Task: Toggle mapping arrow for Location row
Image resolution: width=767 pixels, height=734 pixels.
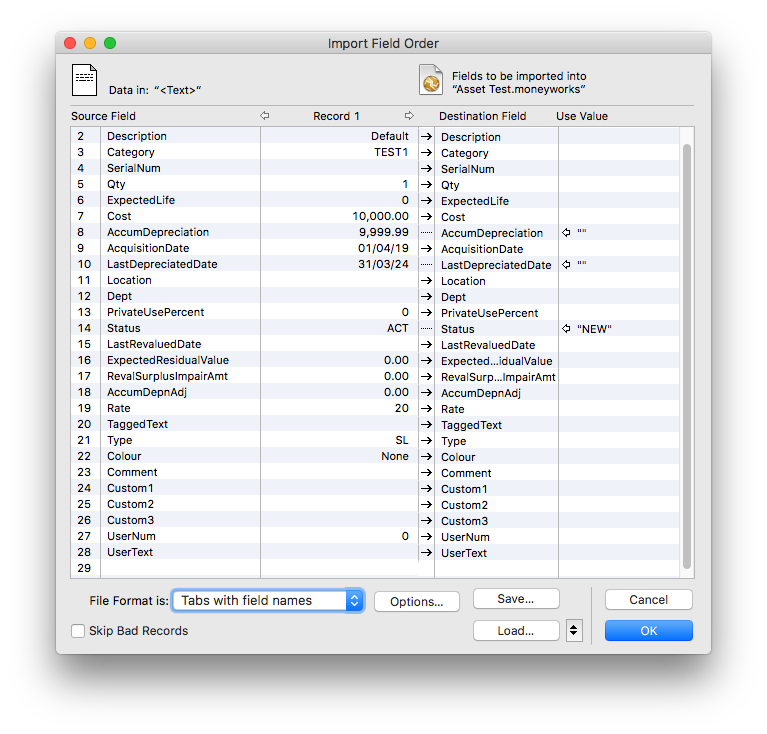Action: point(427,281)
